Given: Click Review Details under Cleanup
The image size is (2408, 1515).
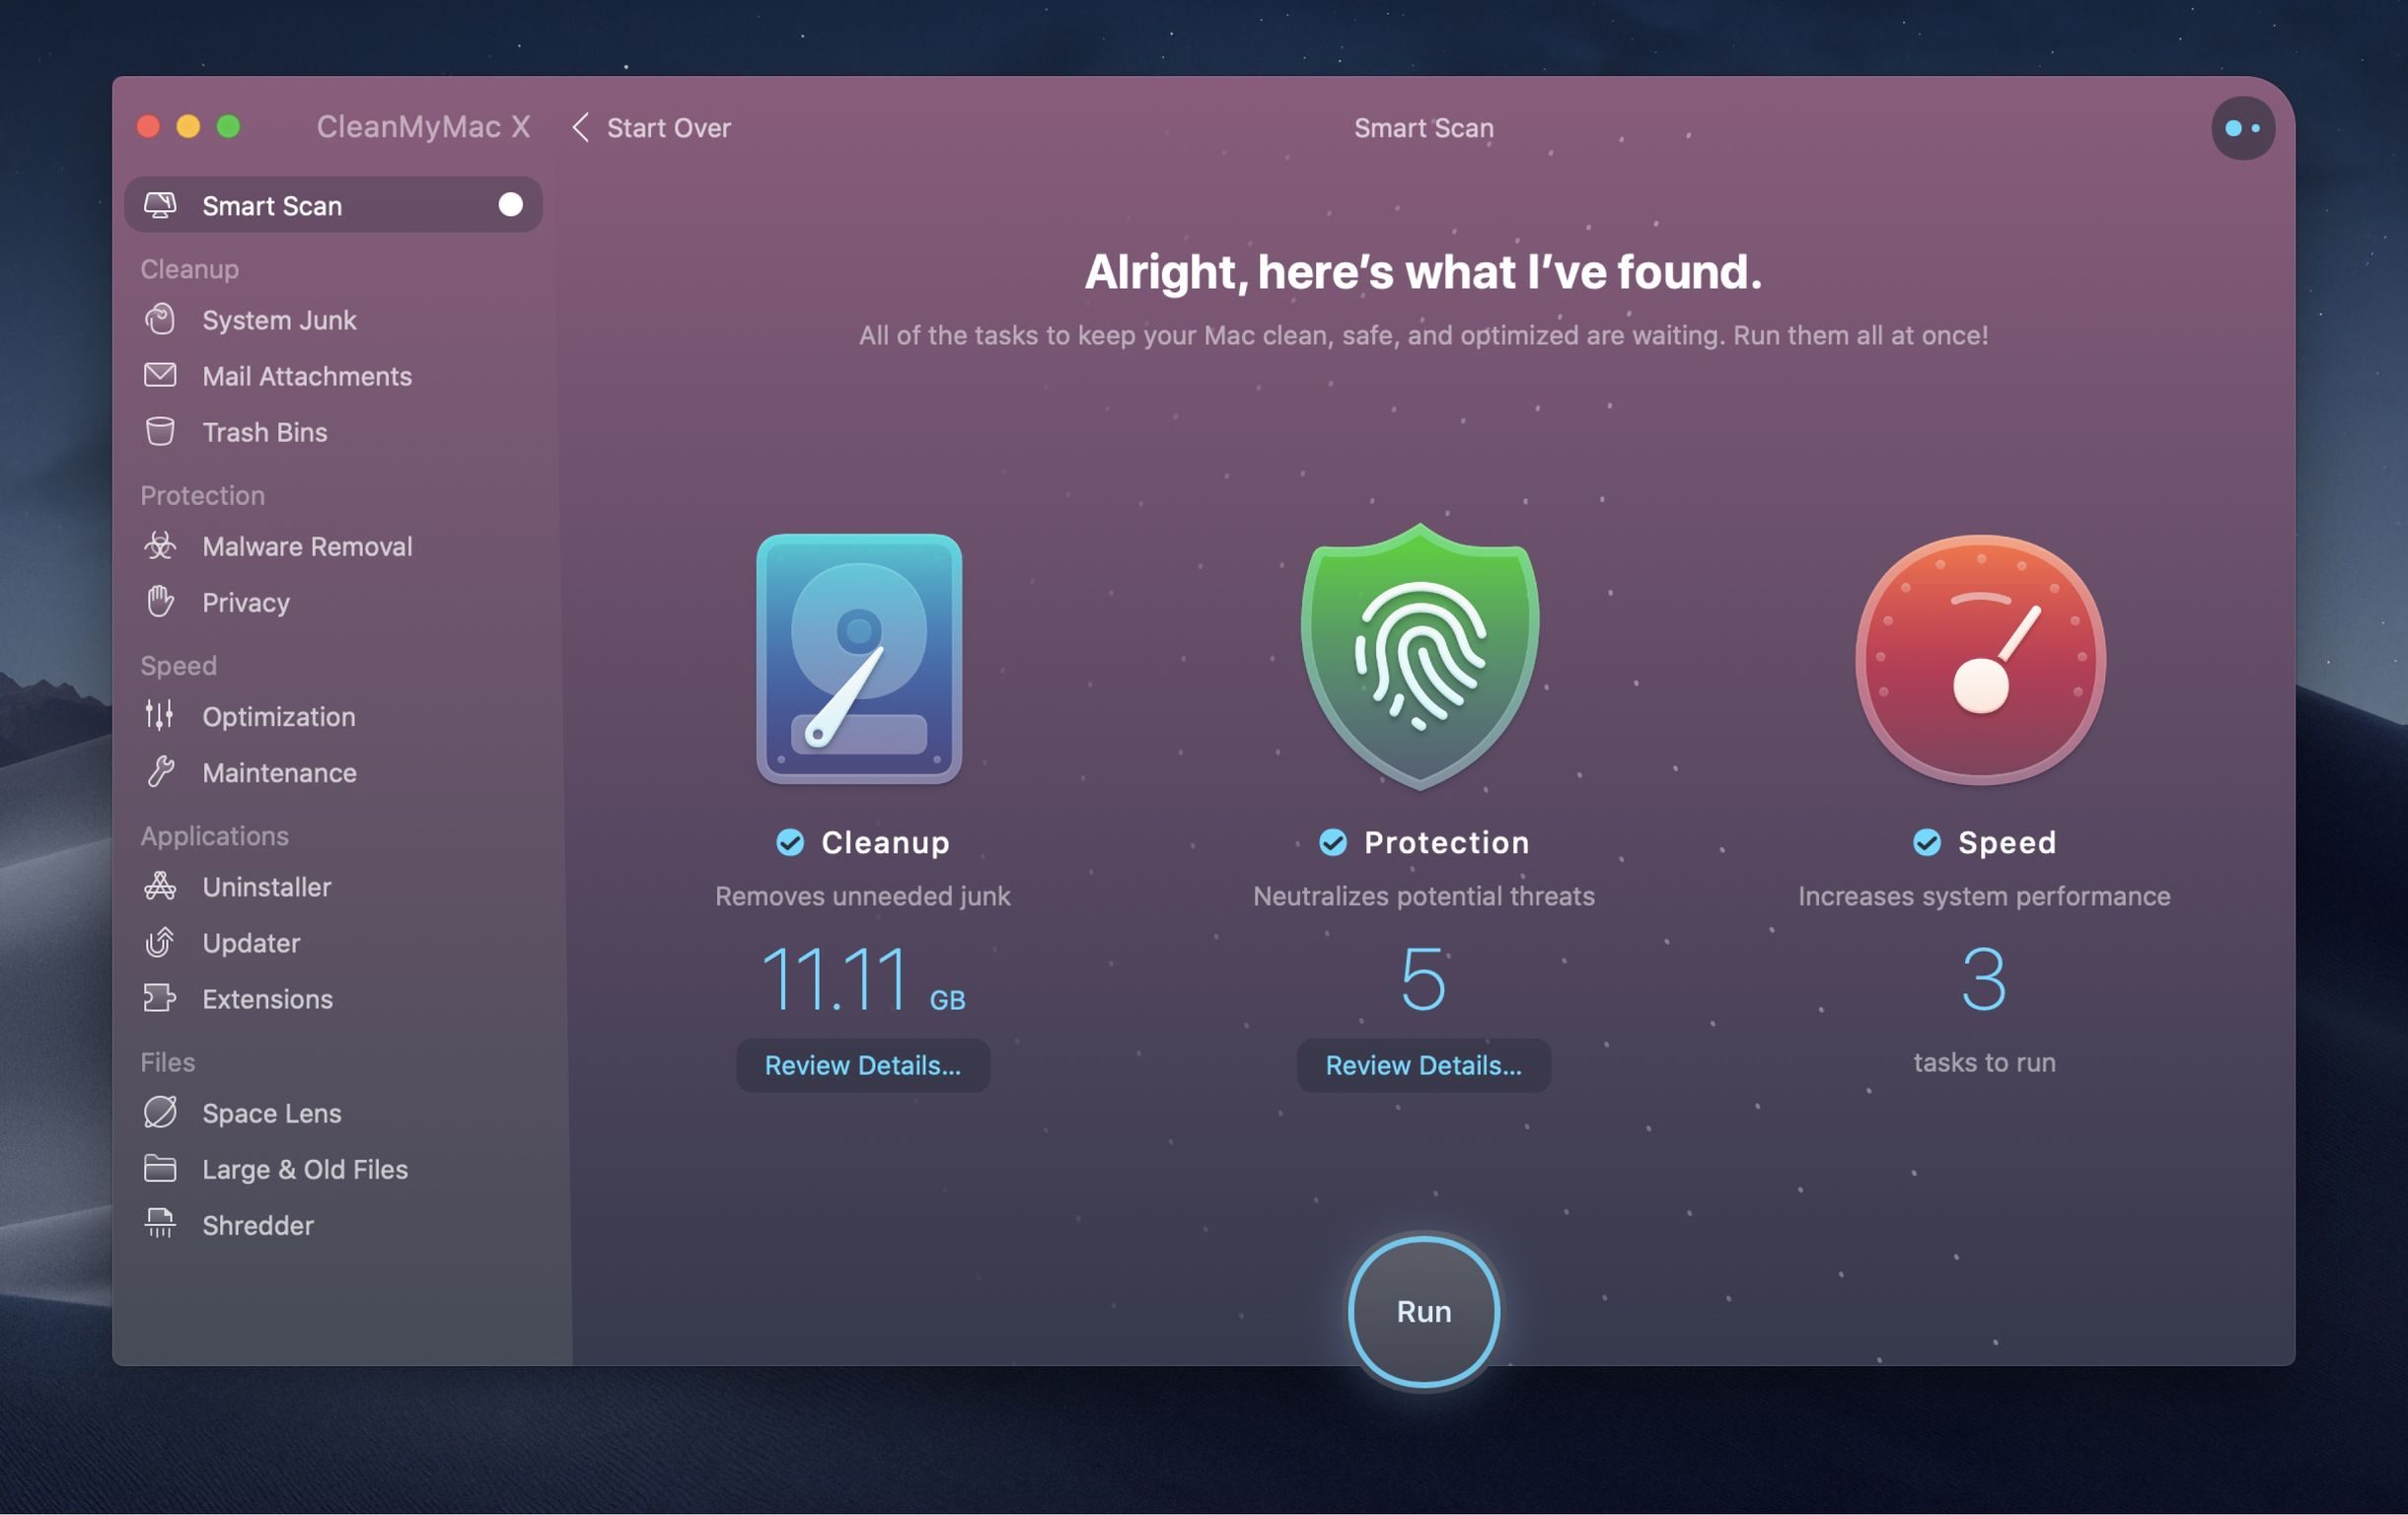Looking at the screenshot, I should [863, 1065].
